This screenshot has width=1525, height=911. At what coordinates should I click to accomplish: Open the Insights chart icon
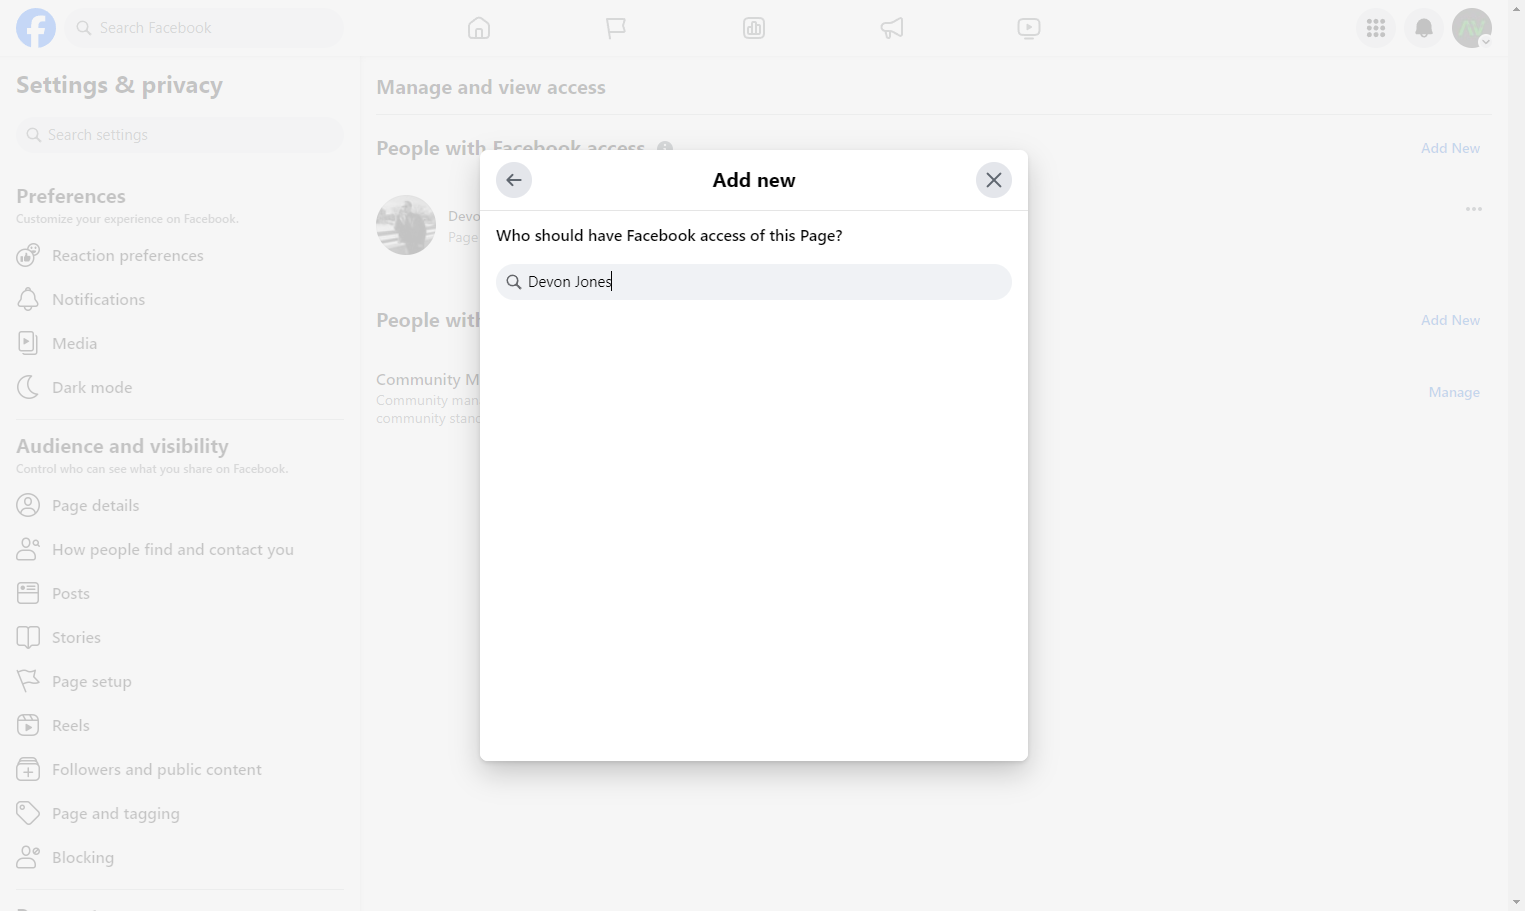pyautogui.click(x=754, y=28)
